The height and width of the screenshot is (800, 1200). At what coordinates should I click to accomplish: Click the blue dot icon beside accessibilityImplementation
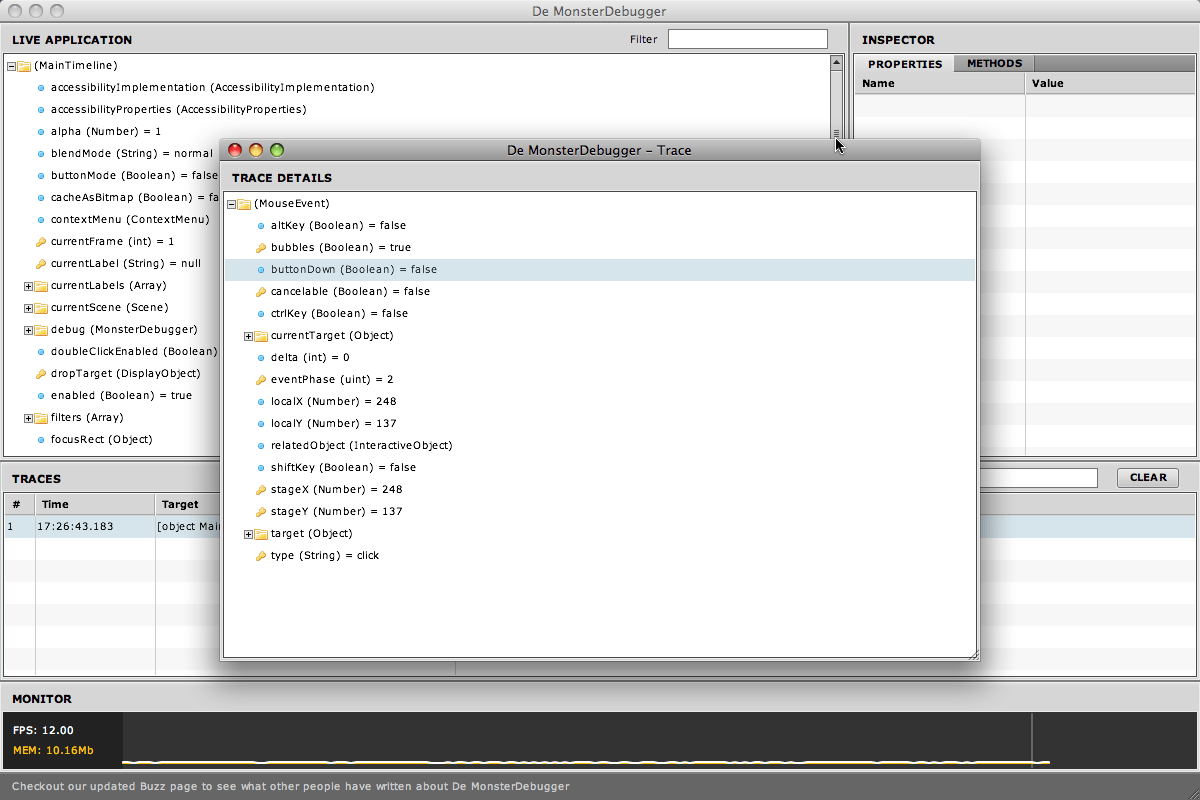(41, 88)
